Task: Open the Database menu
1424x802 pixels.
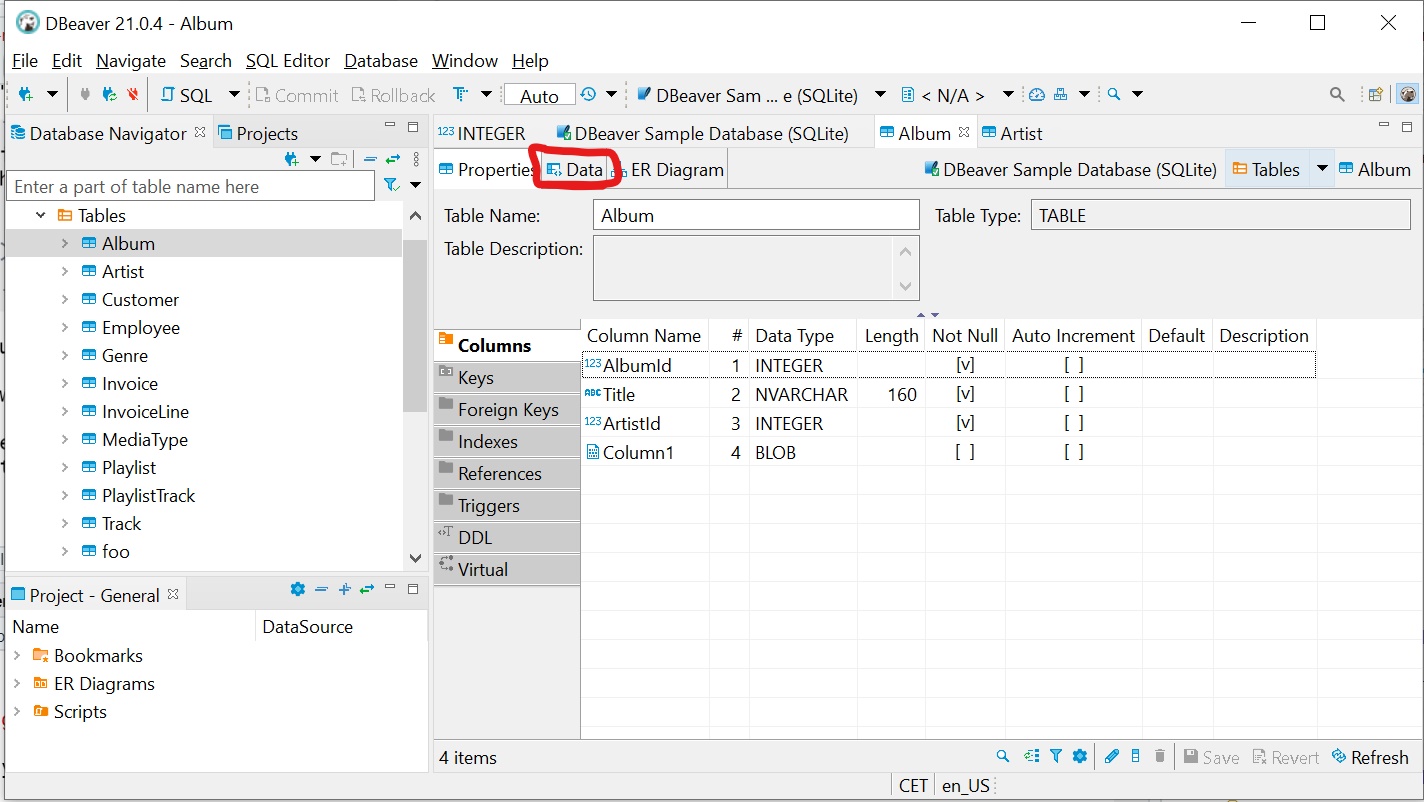Action: pyautogui.click(x=381, y=61)
